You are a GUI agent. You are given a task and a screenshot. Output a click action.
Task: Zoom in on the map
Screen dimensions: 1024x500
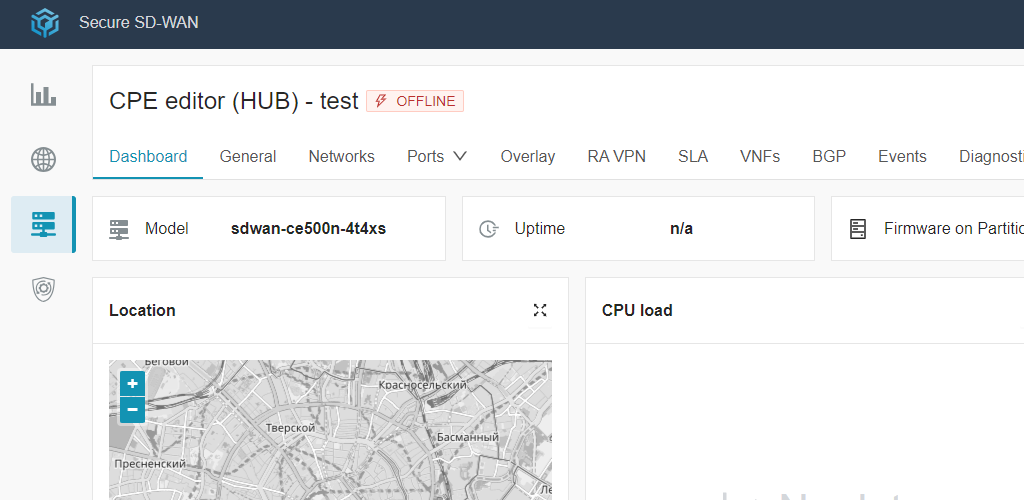(x=132, y=384)
